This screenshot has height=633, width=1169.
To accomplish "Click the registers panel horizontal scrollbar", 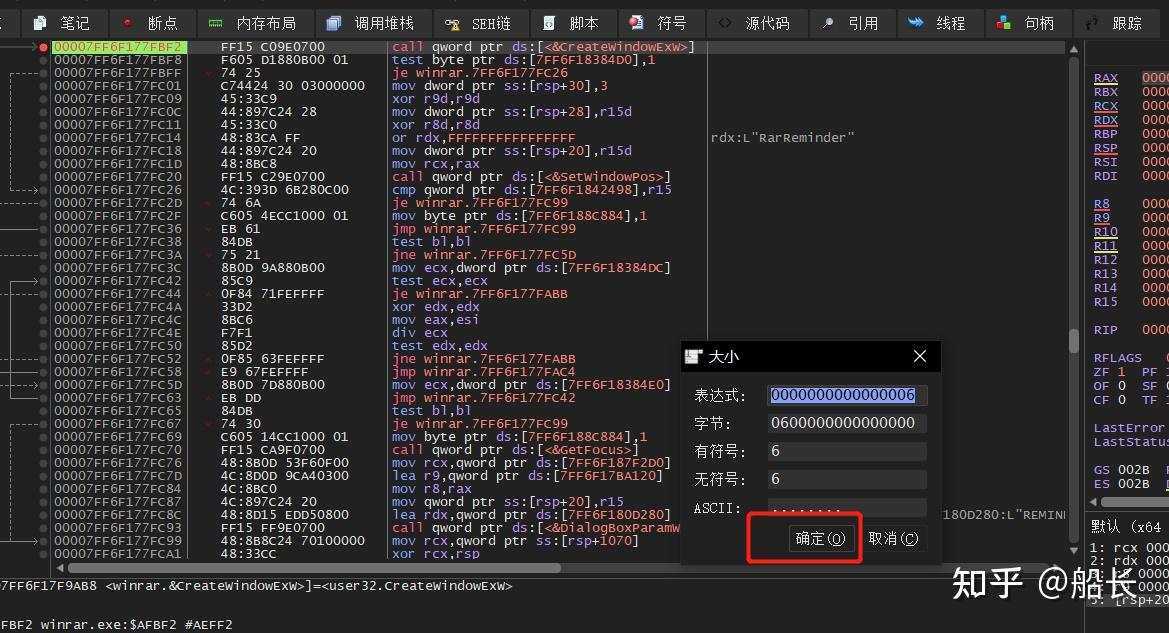I will click(x=1133, y=503).
